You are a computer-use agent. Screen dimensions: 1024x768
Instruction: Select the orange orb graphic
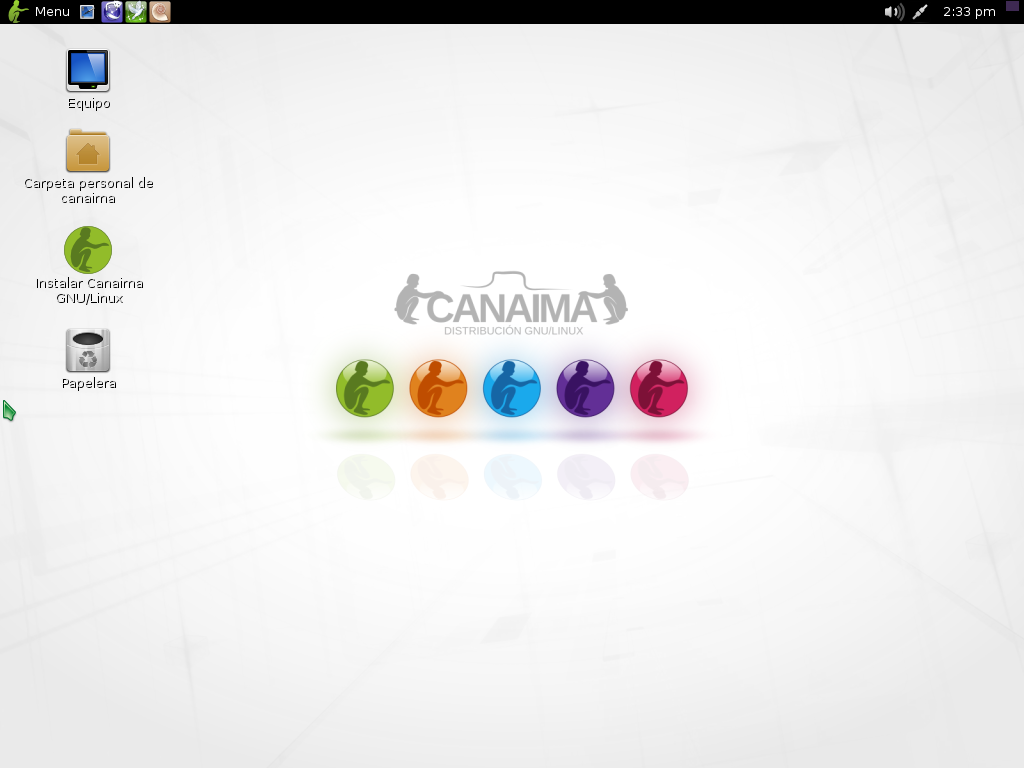[x=438, y=388]
